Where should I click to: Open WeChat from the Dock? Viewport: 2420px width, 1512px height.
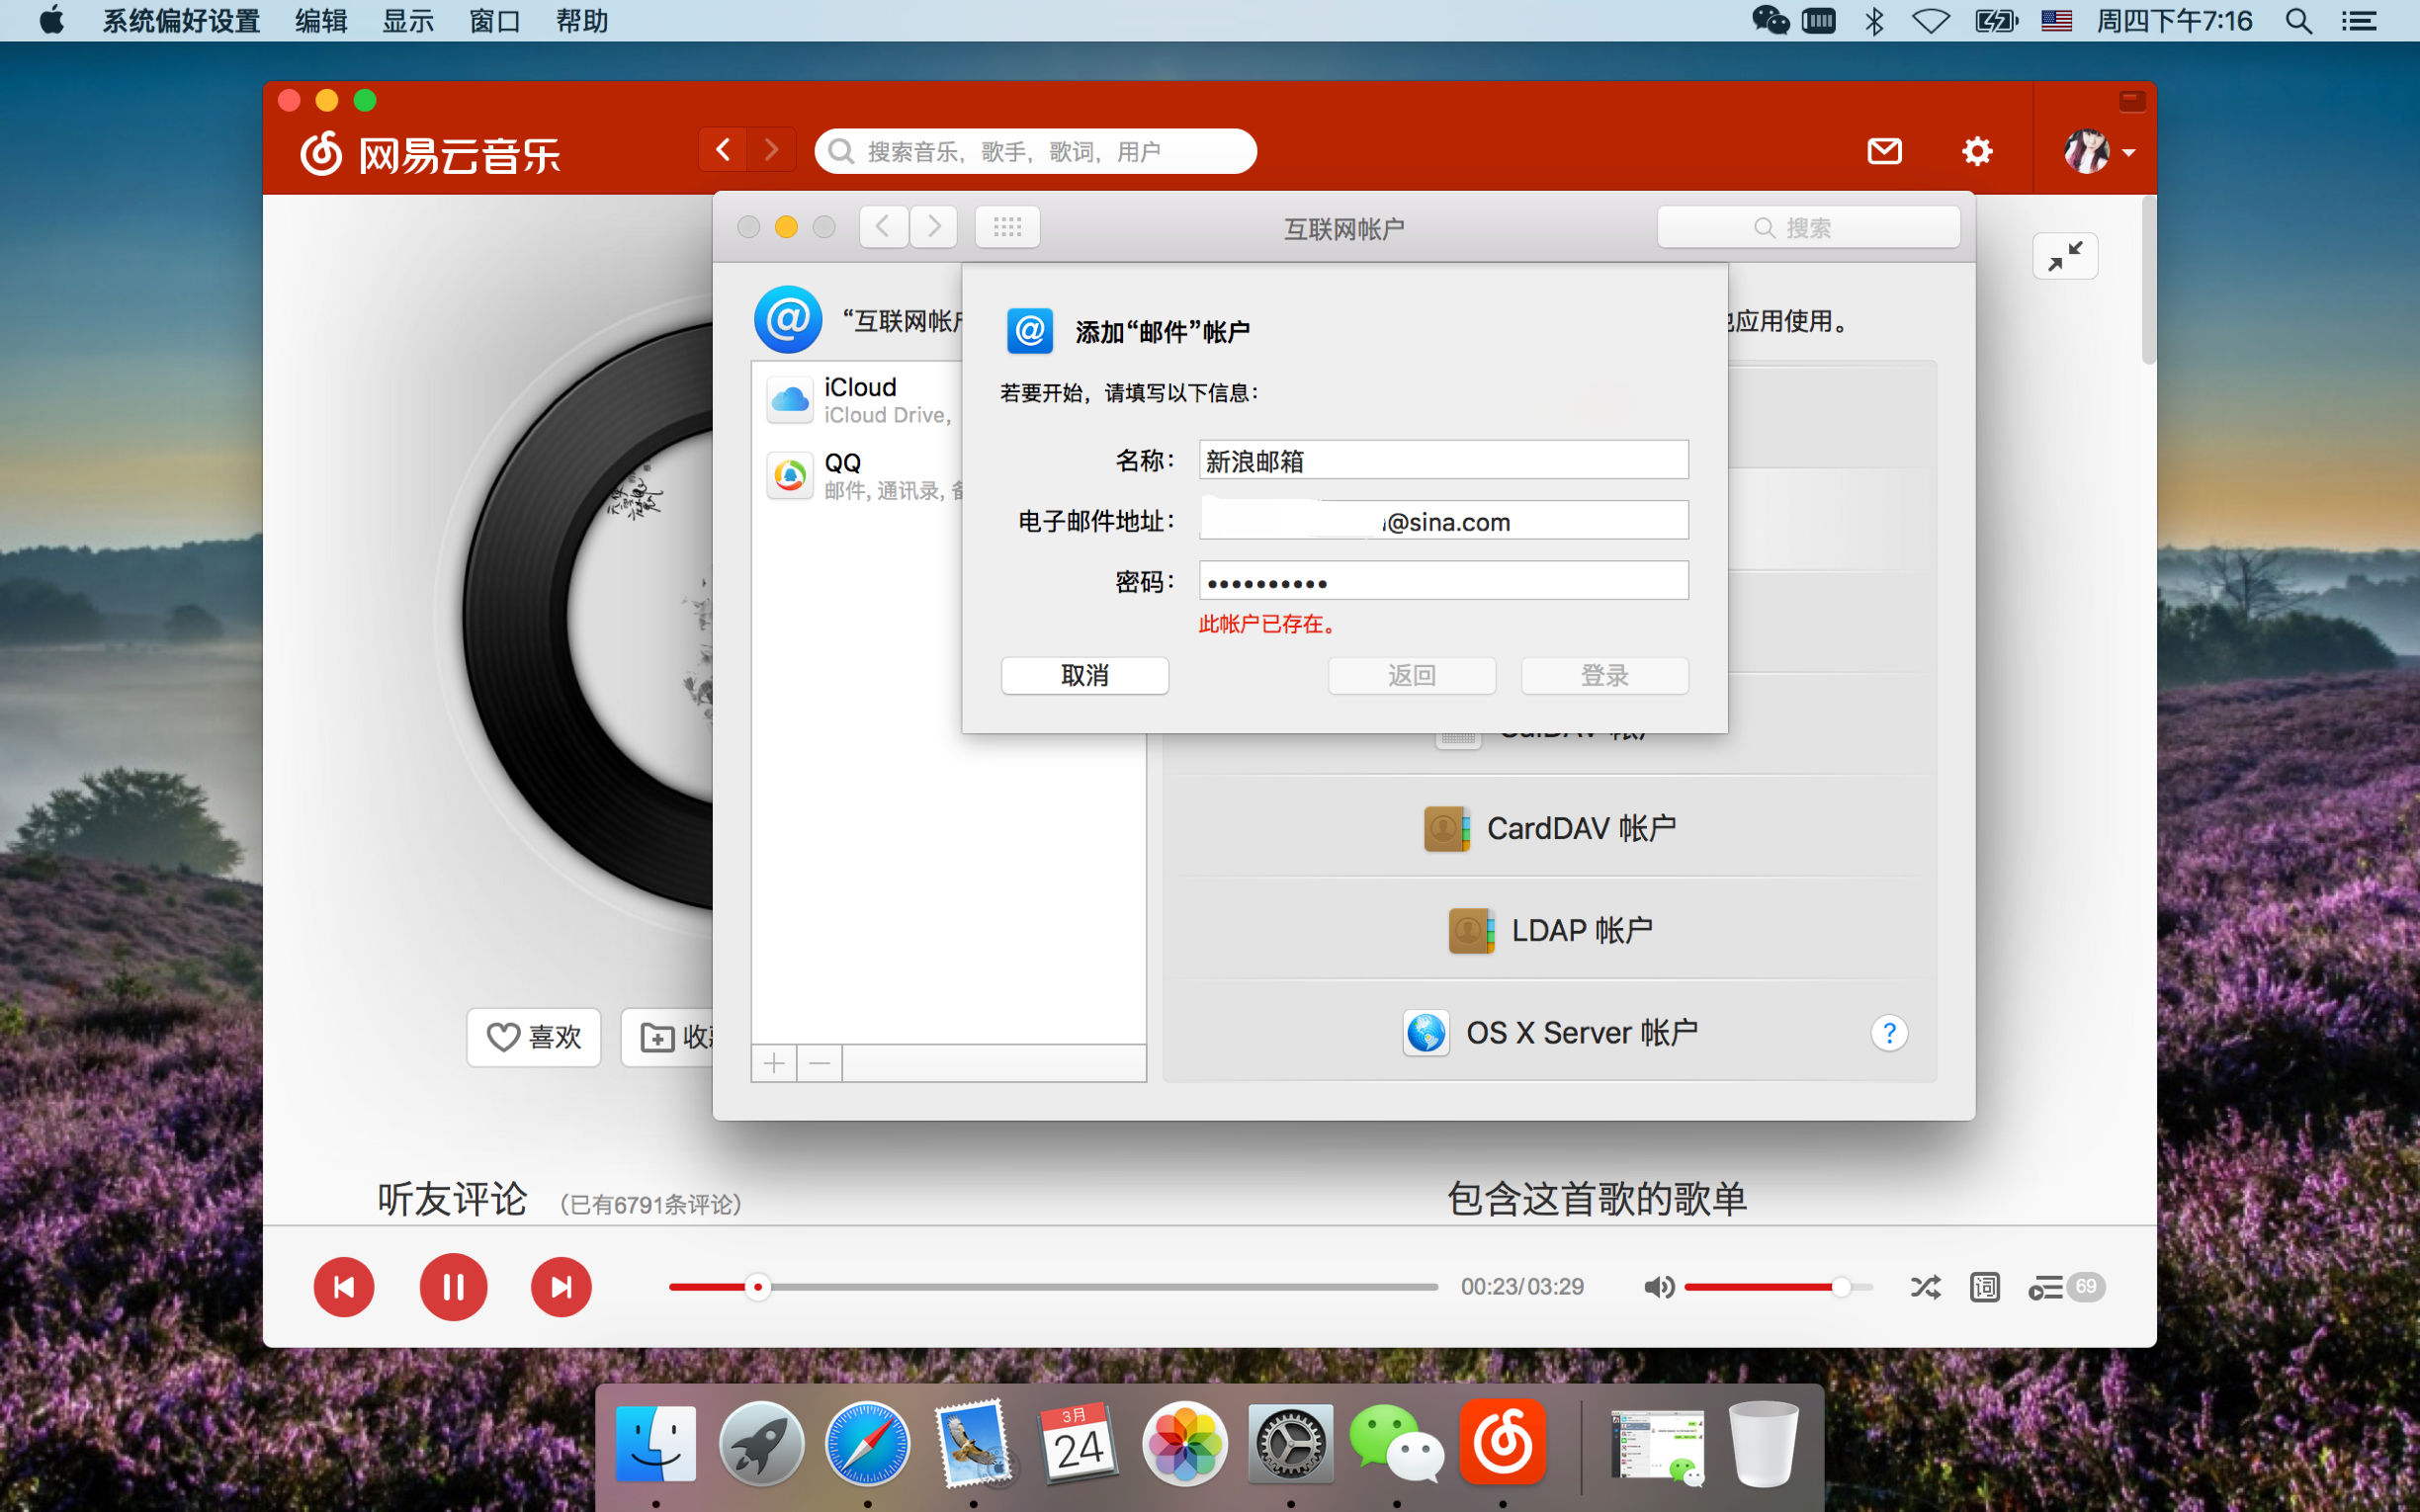(x=1396, y=1443)
